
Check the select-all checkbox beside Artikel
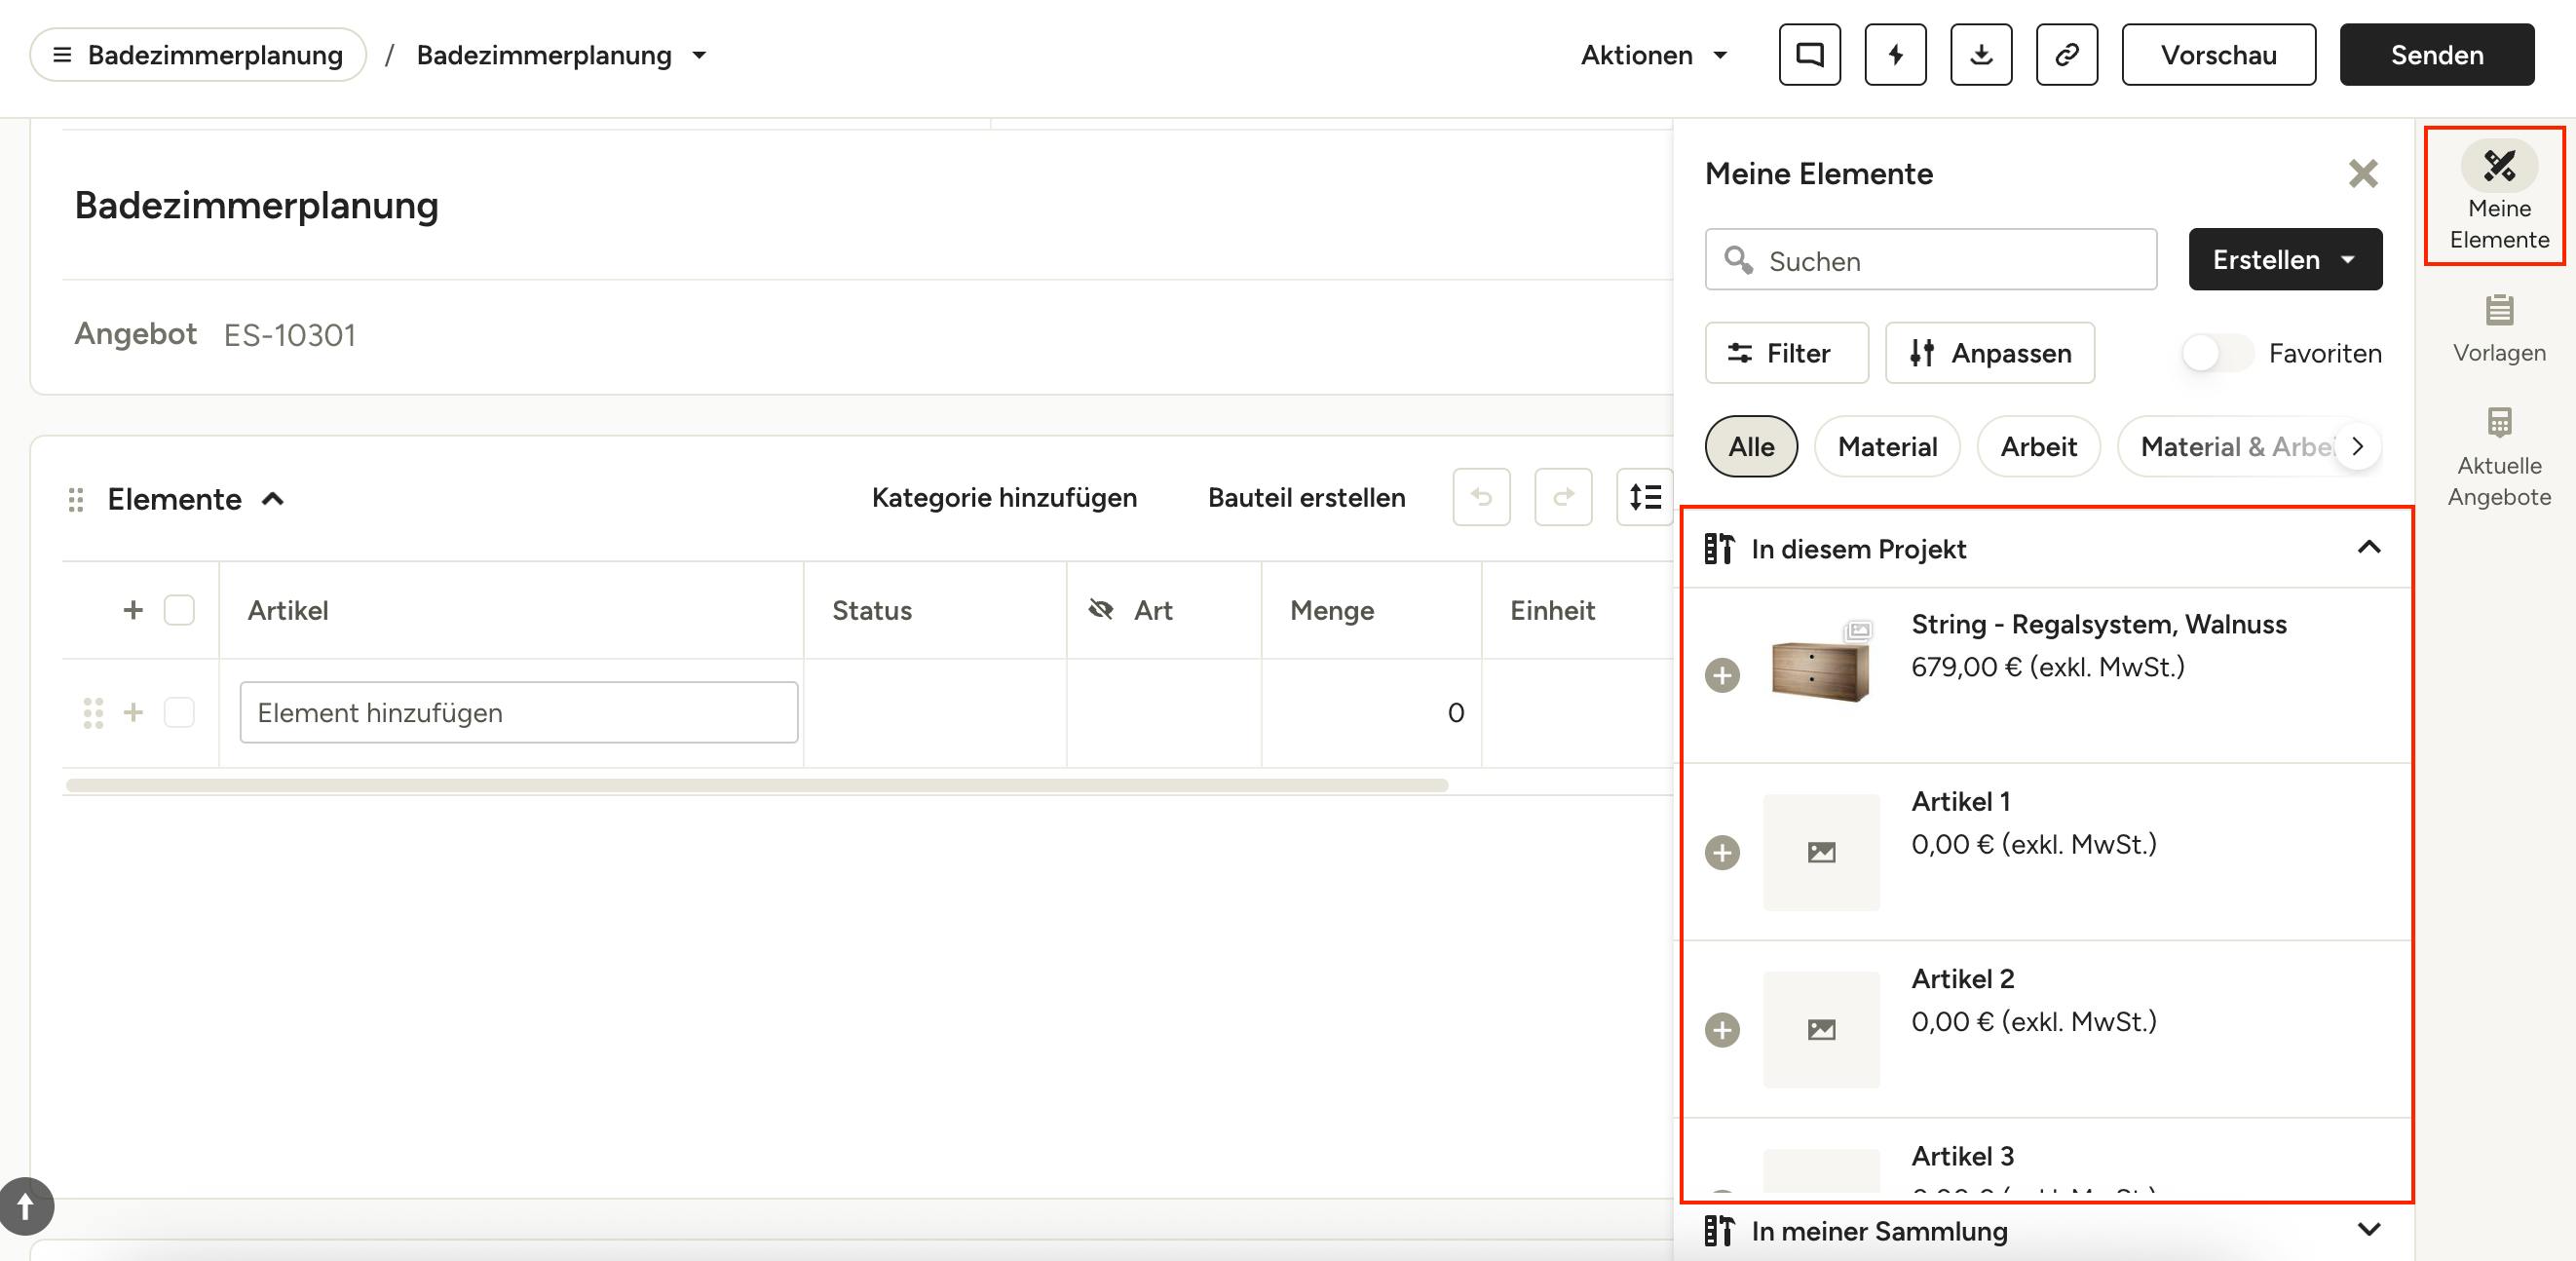tap(179, 610)
